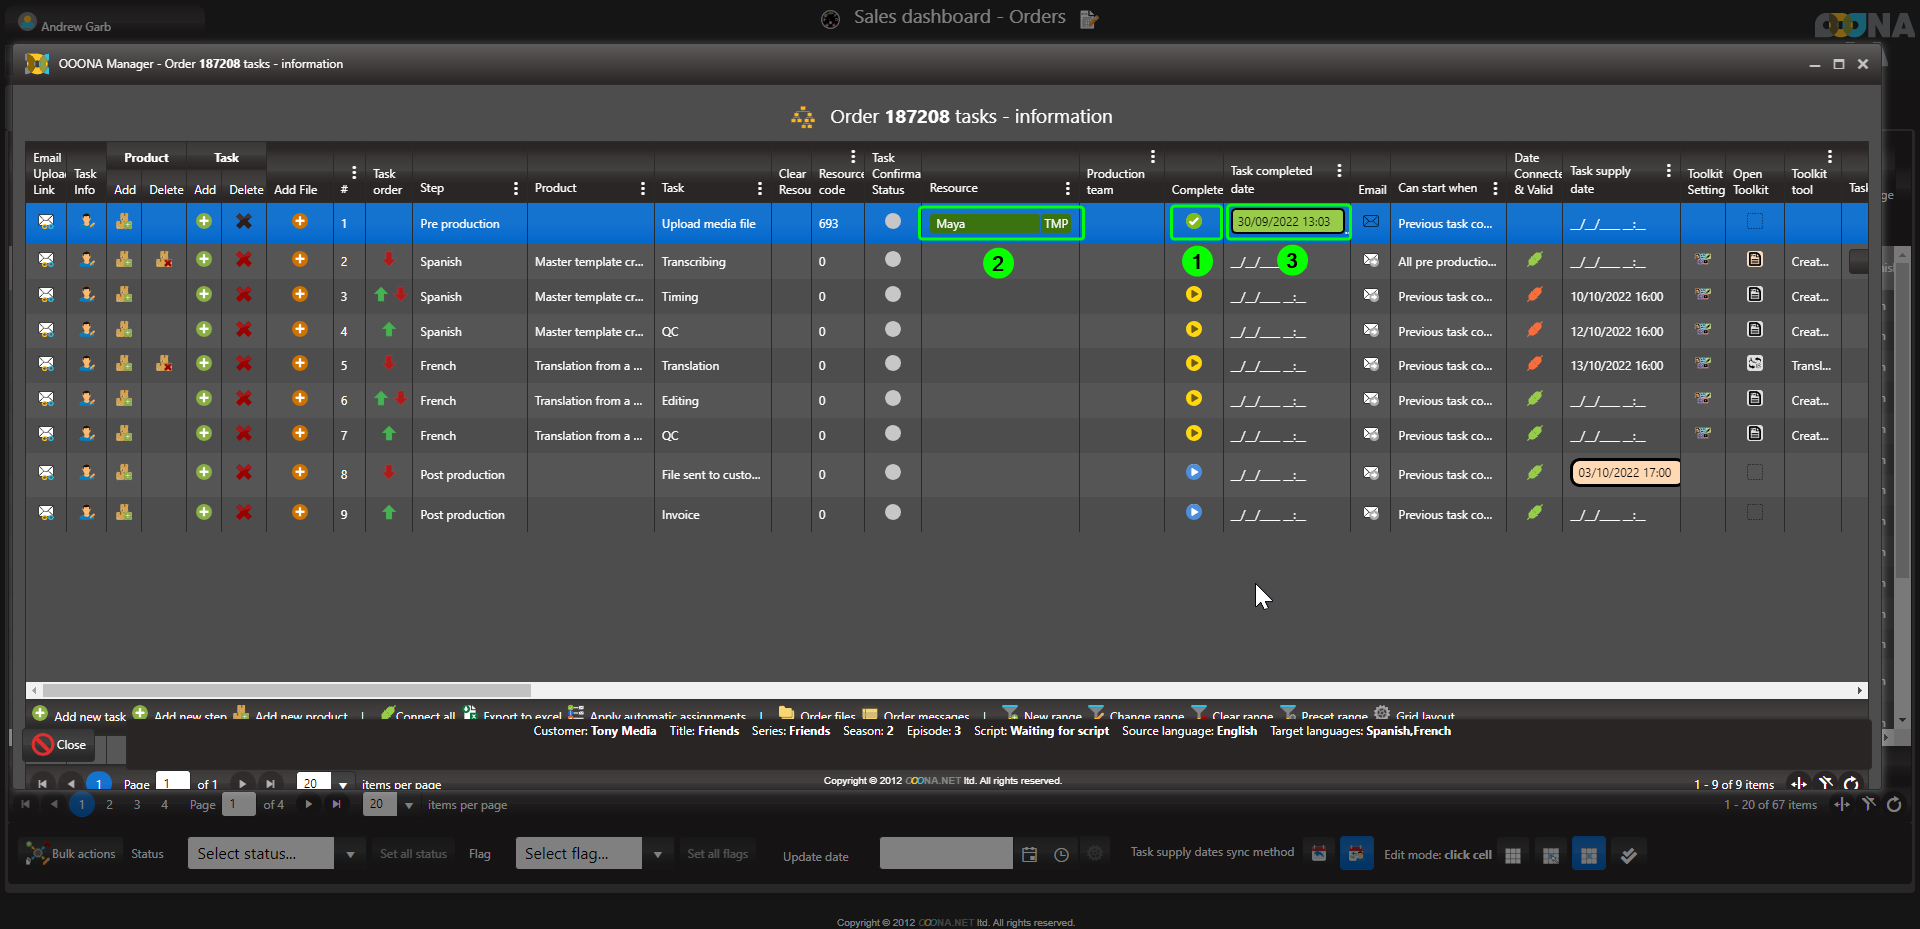Image resolution: width=1920 pixels, height=929 pixels.
Task: Open Task Info for task 2
Action: click(x=87, y=260)
